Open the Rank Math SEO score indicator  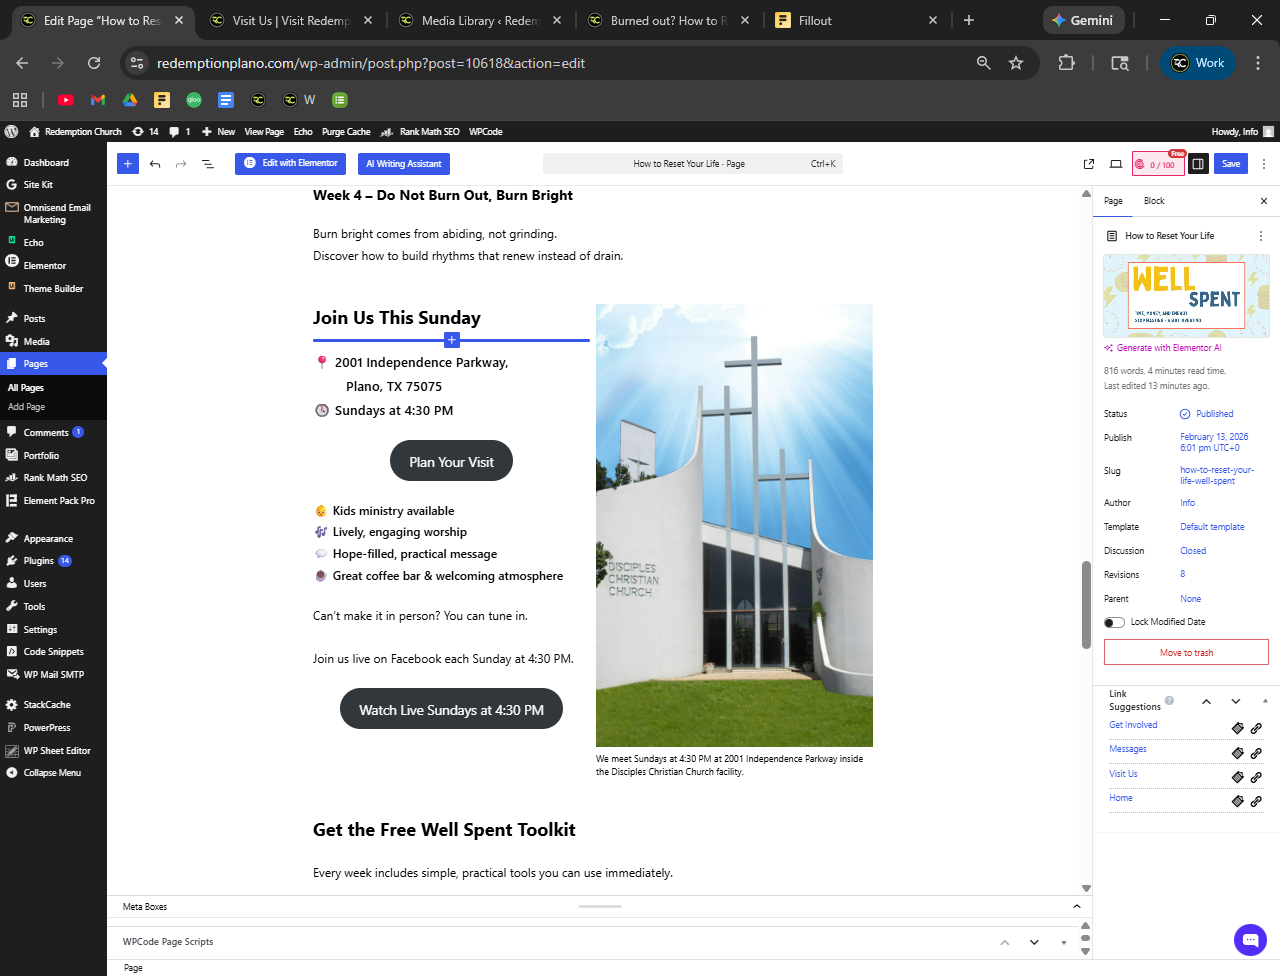coord(1158,164)
